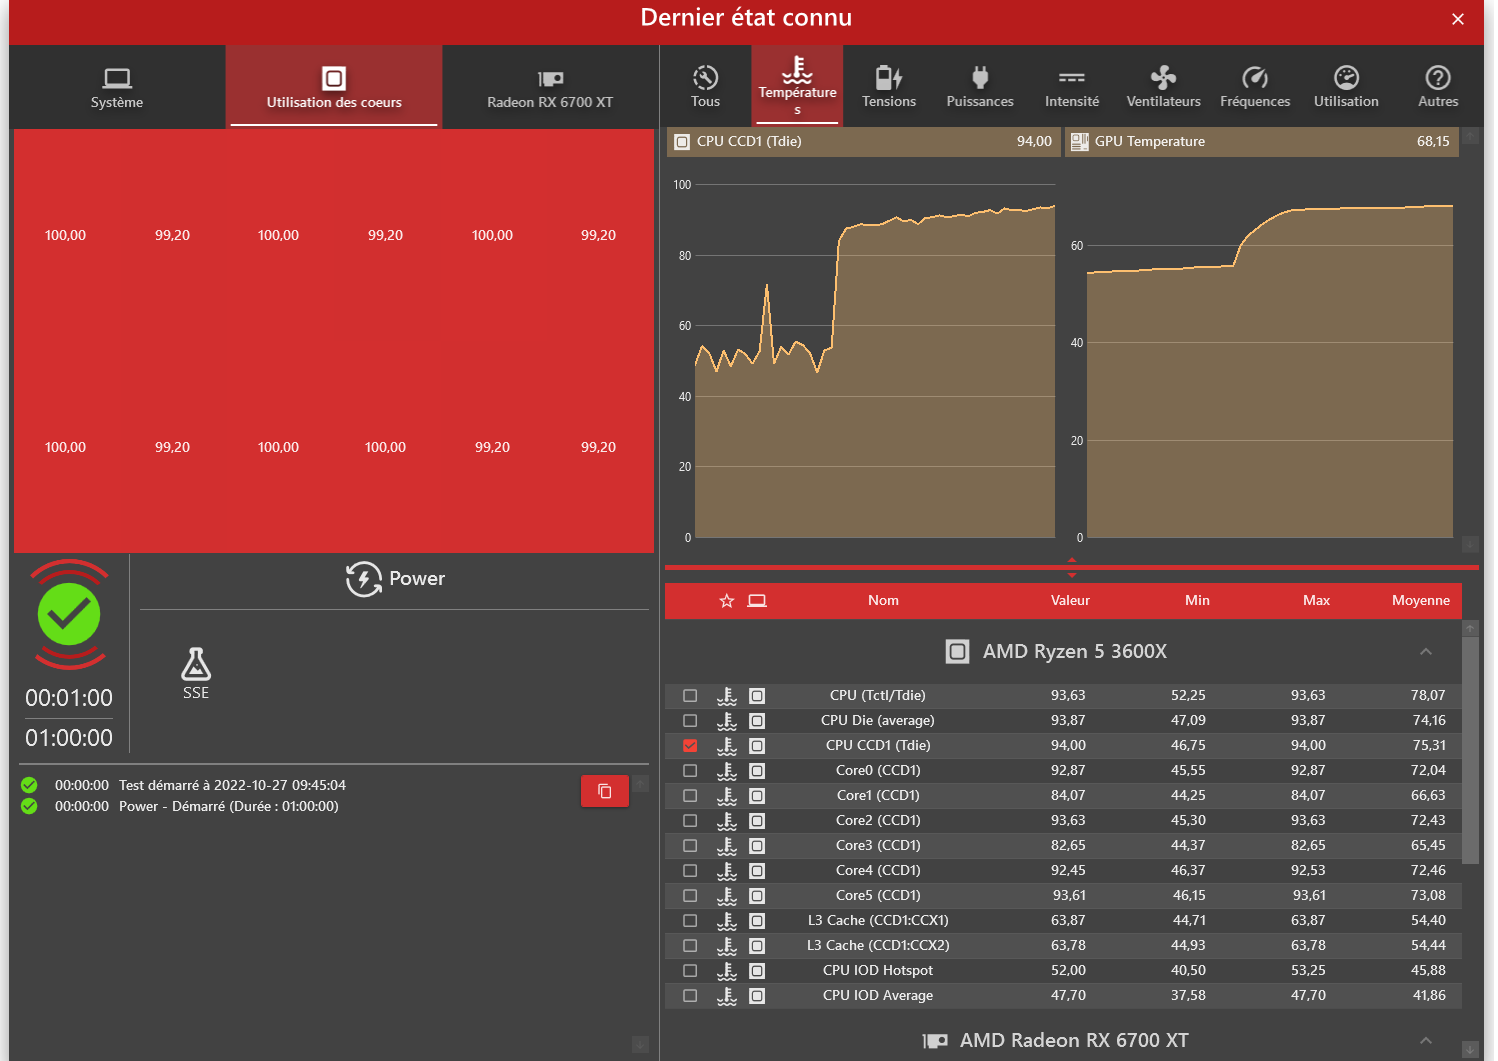Click CPU chip icon of CPU IOD Hotspot row
Viewport: 1498px width, 1061px height.
[x=757, y=971]
